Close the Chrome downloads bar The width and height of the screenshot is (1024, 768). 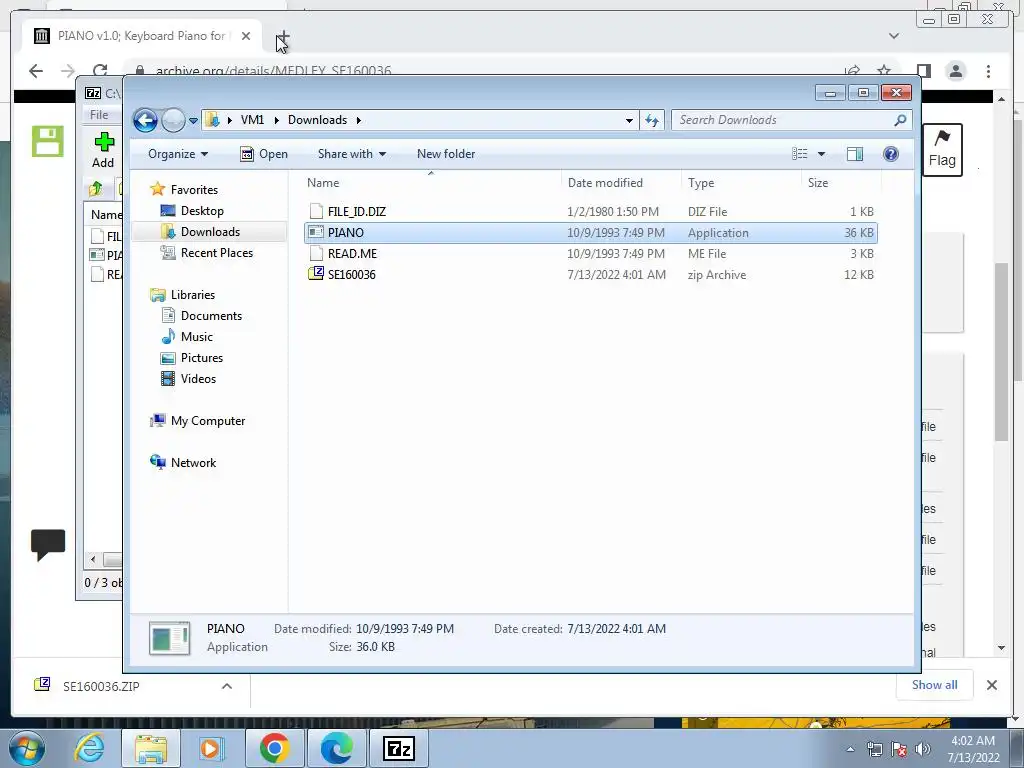[991, 684]
